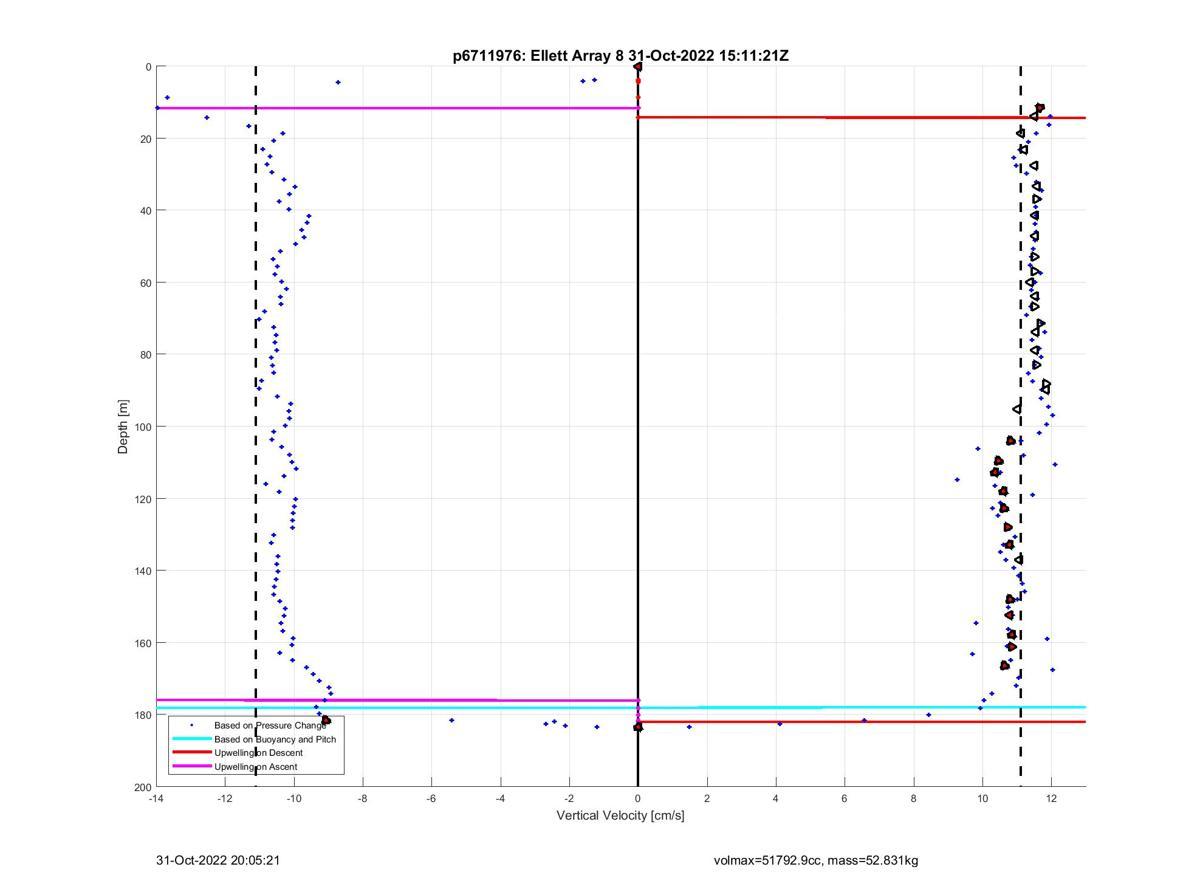The height and width of the screenshot is (885, 1200).
Task: Select legend entry "Based on Pressure Change"
Action: point(270,725)
